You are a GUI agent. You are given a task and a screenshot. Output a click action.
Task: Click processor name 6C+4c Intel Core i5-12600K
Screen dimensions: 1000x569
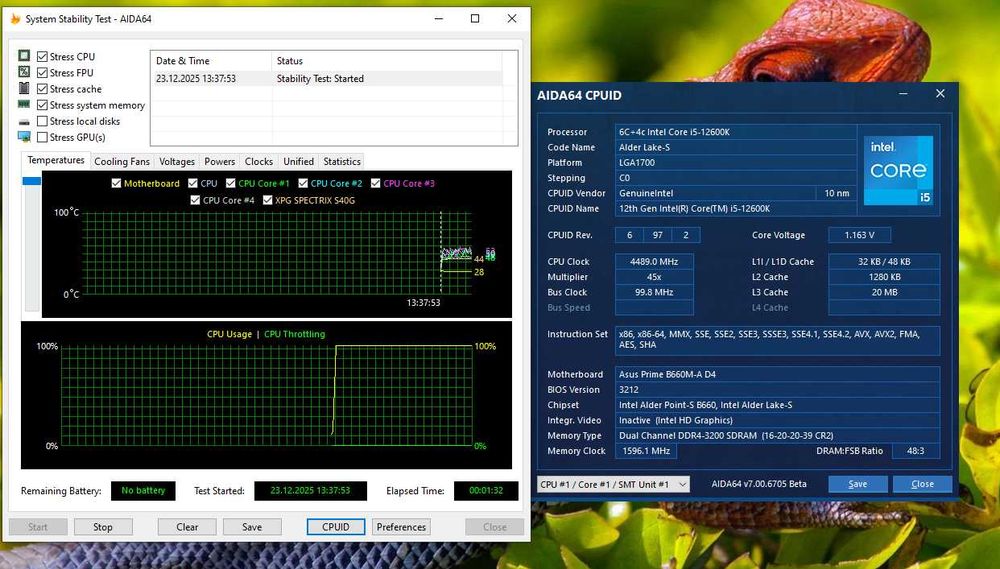pyautogui.click(x=735, y=132)
